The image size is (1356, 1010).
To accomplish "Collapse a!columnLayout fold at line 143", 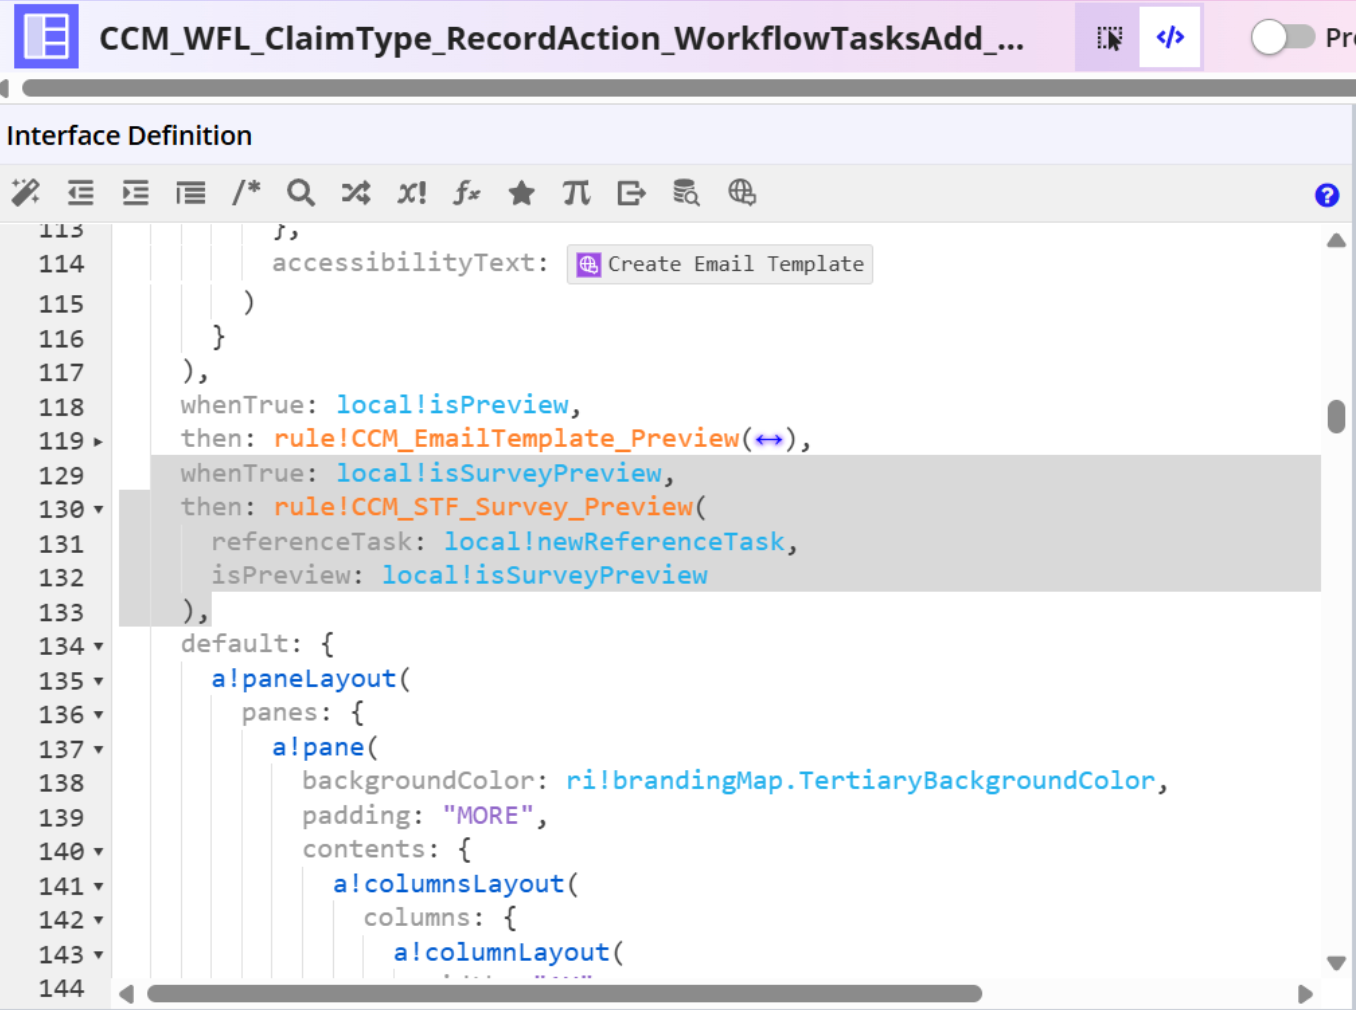I will [x=98, y=955].
